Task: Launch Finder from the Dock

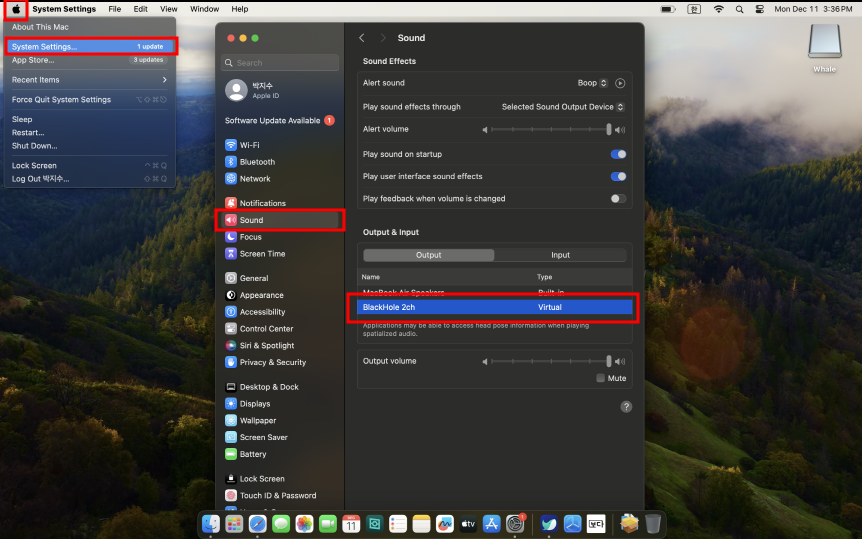Action: [x=211, y=524]
